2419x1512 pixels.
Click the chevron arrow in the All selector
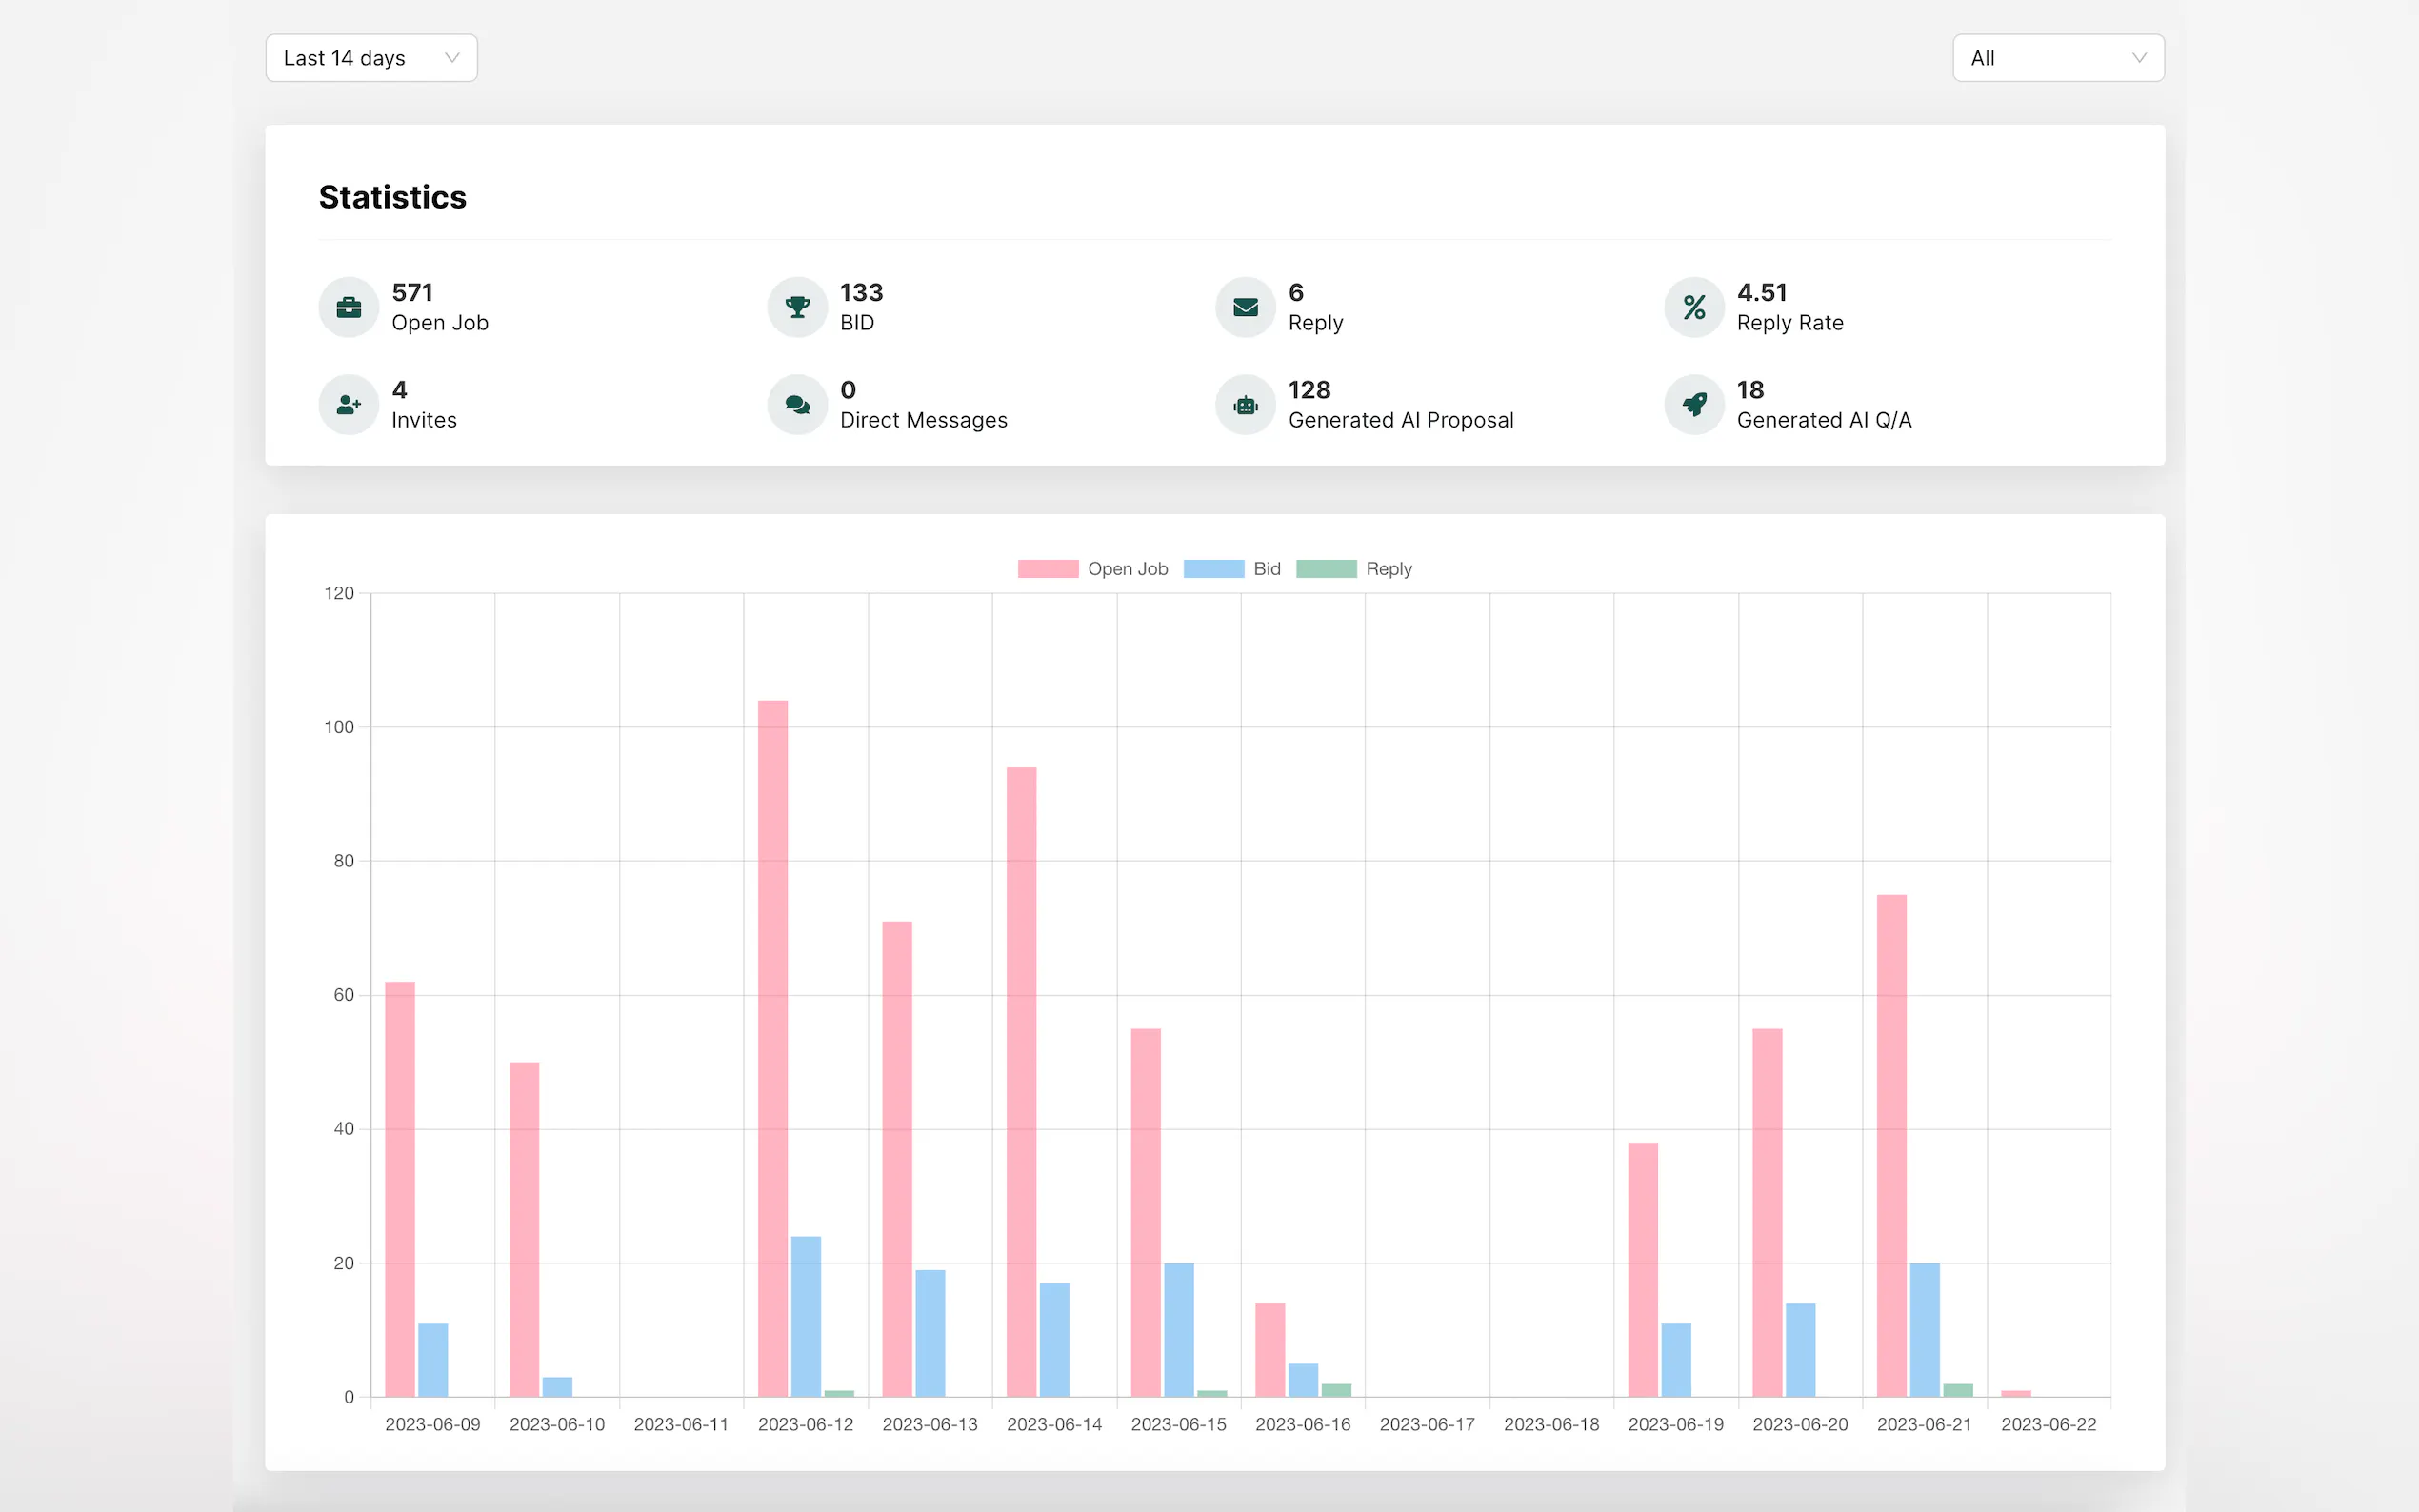click(x=2139, y=58)
